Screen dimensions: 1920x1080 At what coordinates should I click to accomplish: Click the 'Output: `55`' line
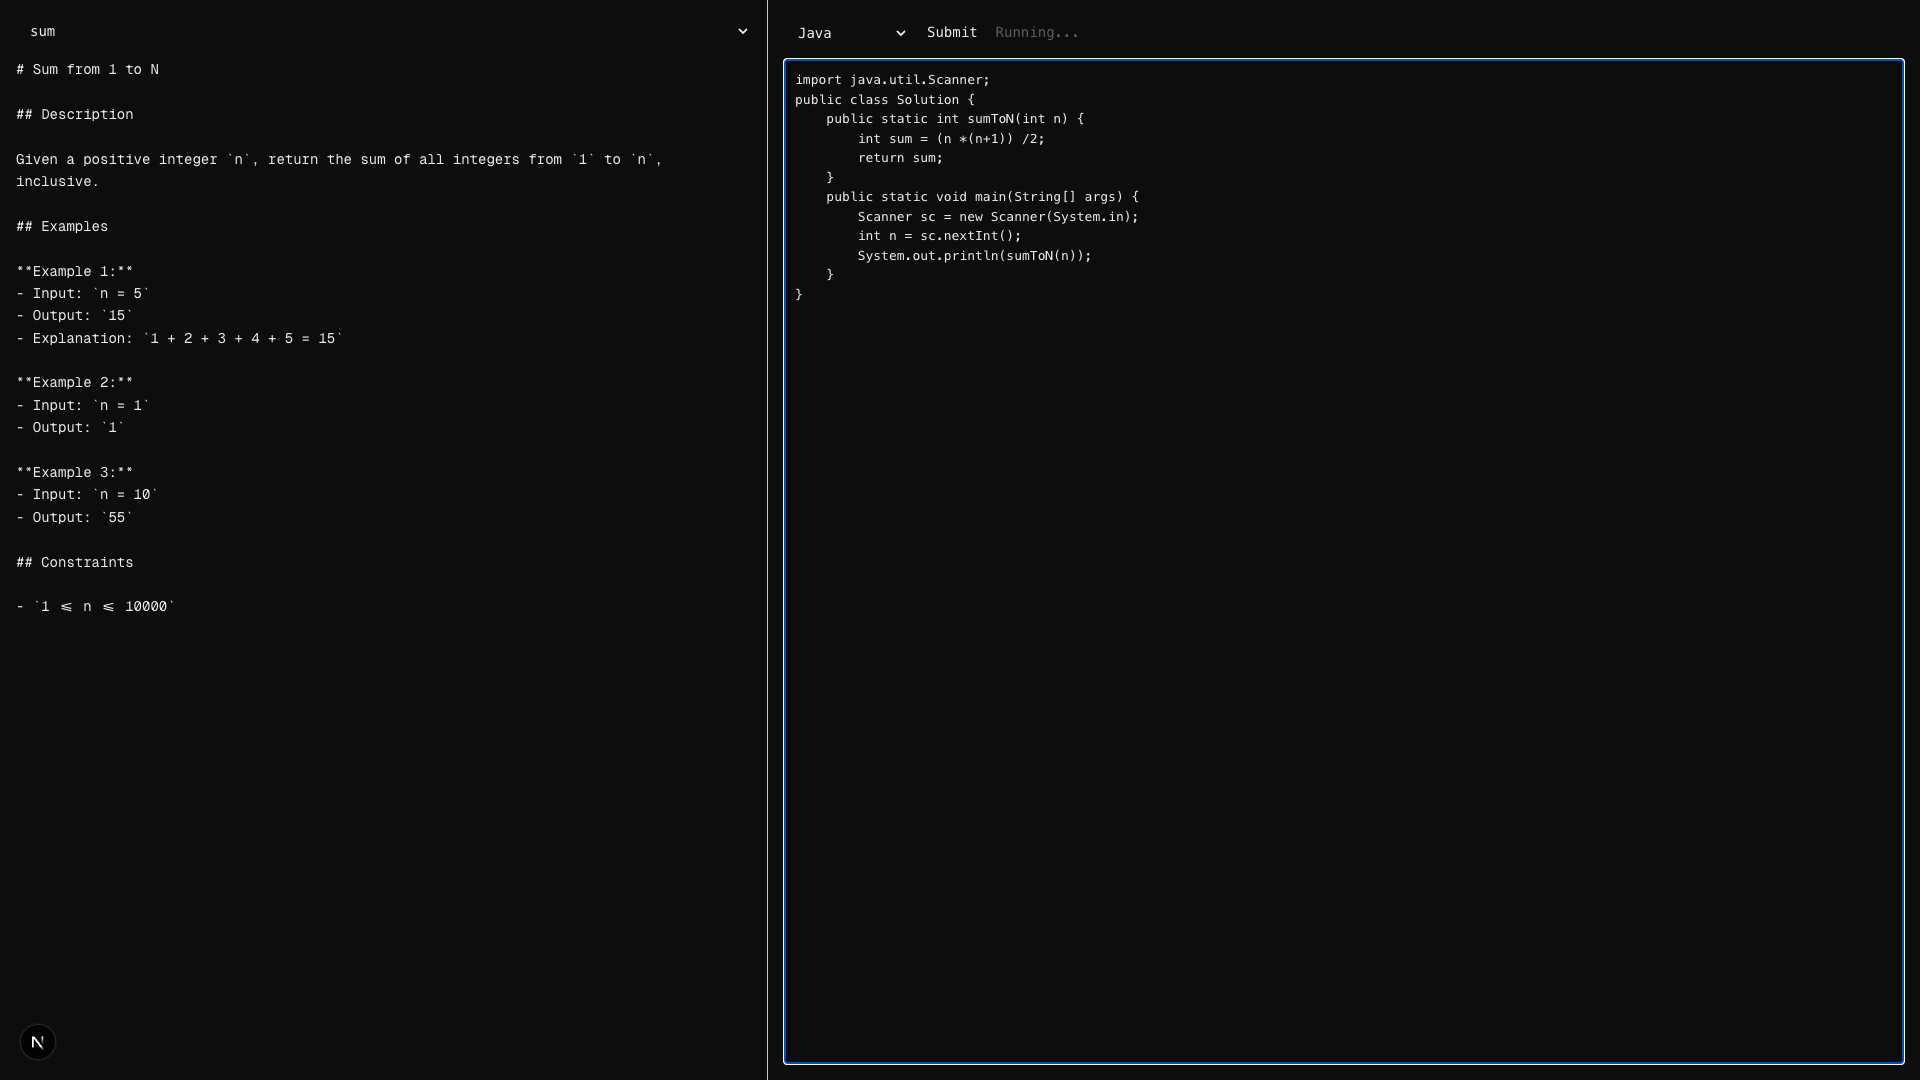coord(75,518)
